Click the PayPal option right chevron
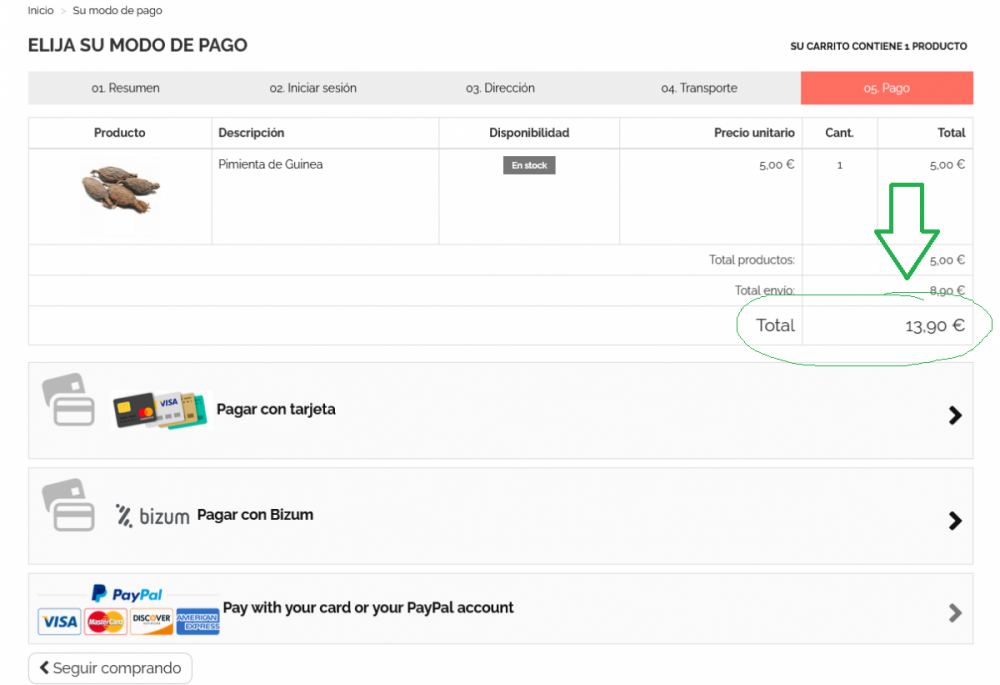This screenshot has width=1000, height=685. [955, 613]
